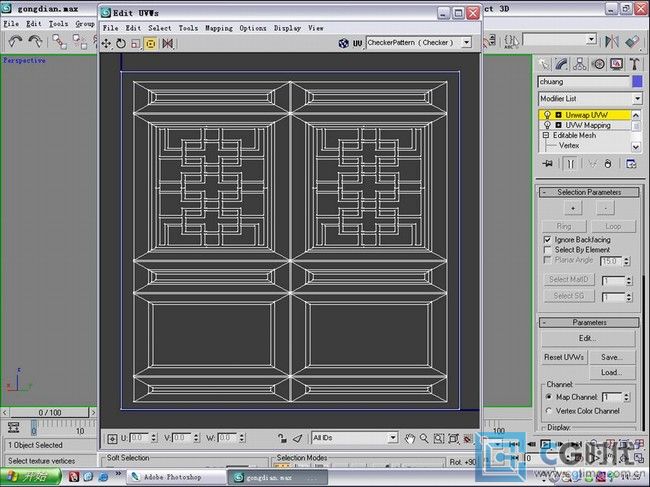Click Remove Modifier trash icon in stack
The width and height of the screenshot is (650, 487).
(608, 164)
